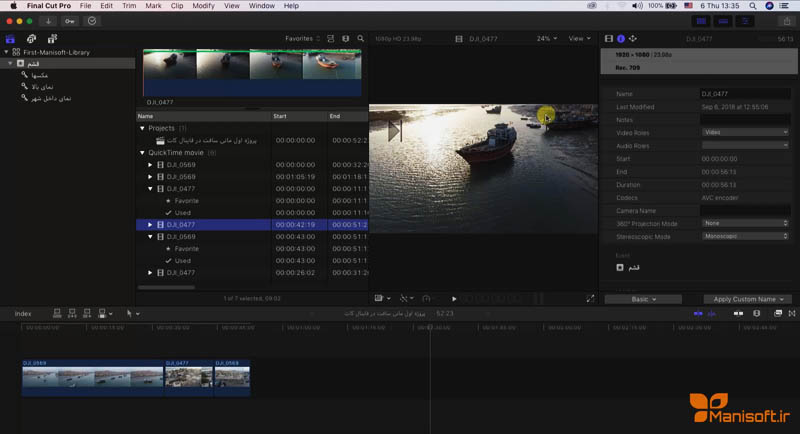Open the Basic metadata view dropdown
The height and width of the screenshot is (434, 800).
point(643,299)
